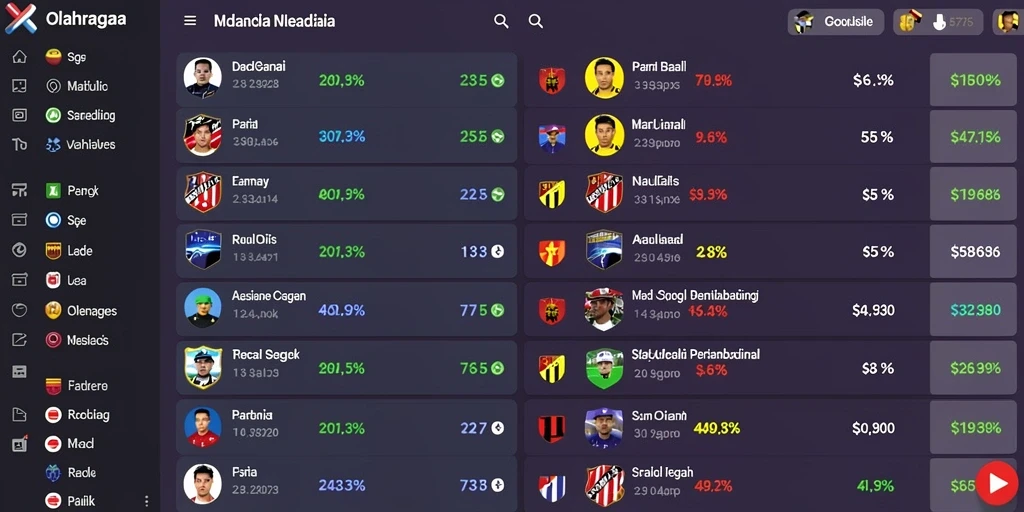Click the Lade shield icon in sidebar
Screen dimensions: 1024x512
pyautogui.click(x=54, y=251)
